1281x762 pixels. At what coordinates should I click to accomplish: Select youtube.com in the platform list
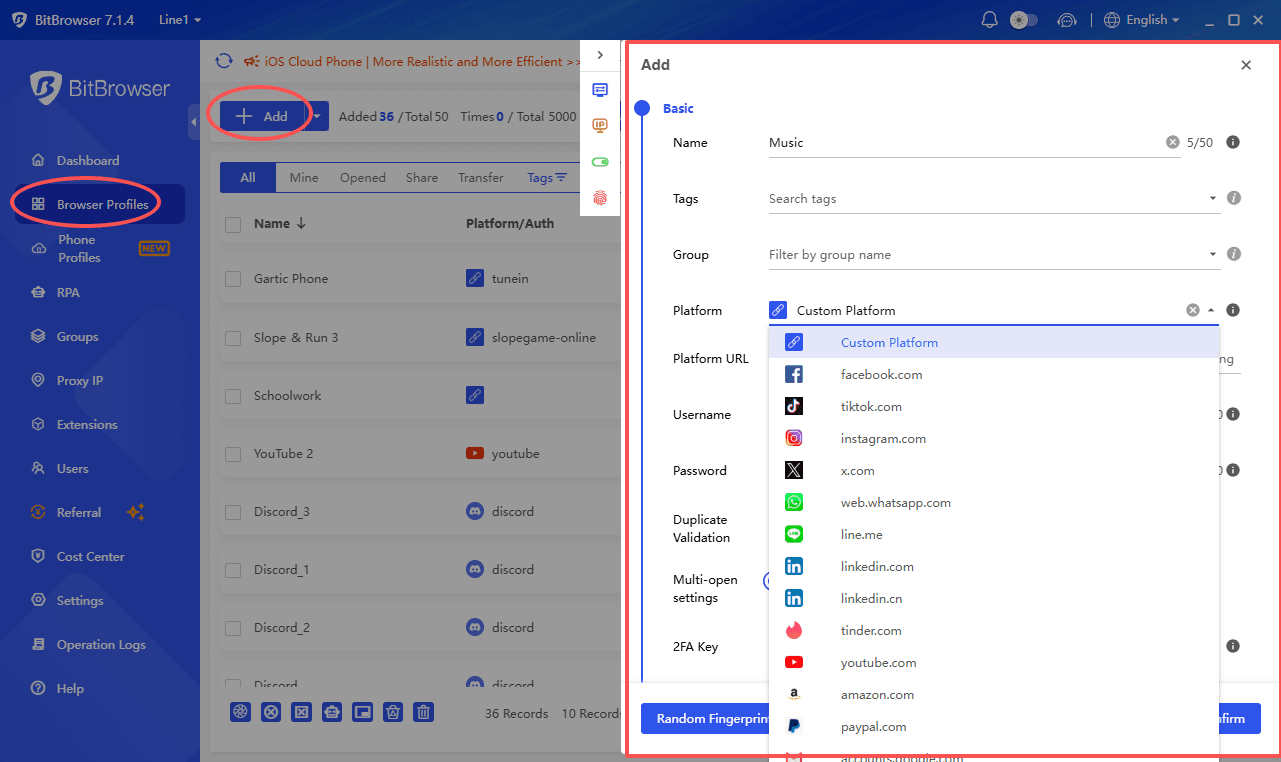pos(994,662)
